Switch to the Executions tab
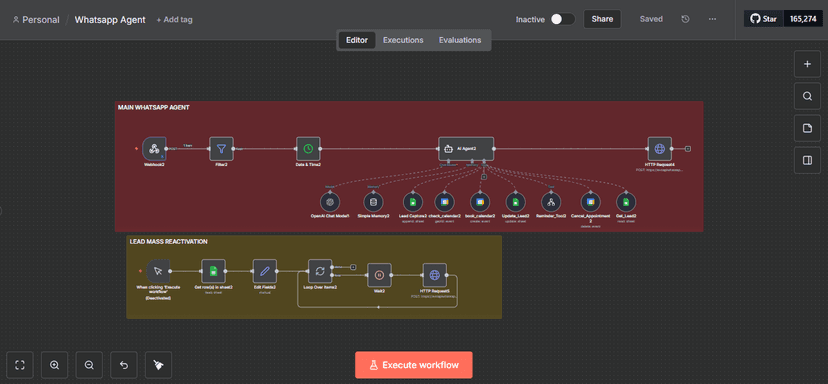 click(403, 40)
